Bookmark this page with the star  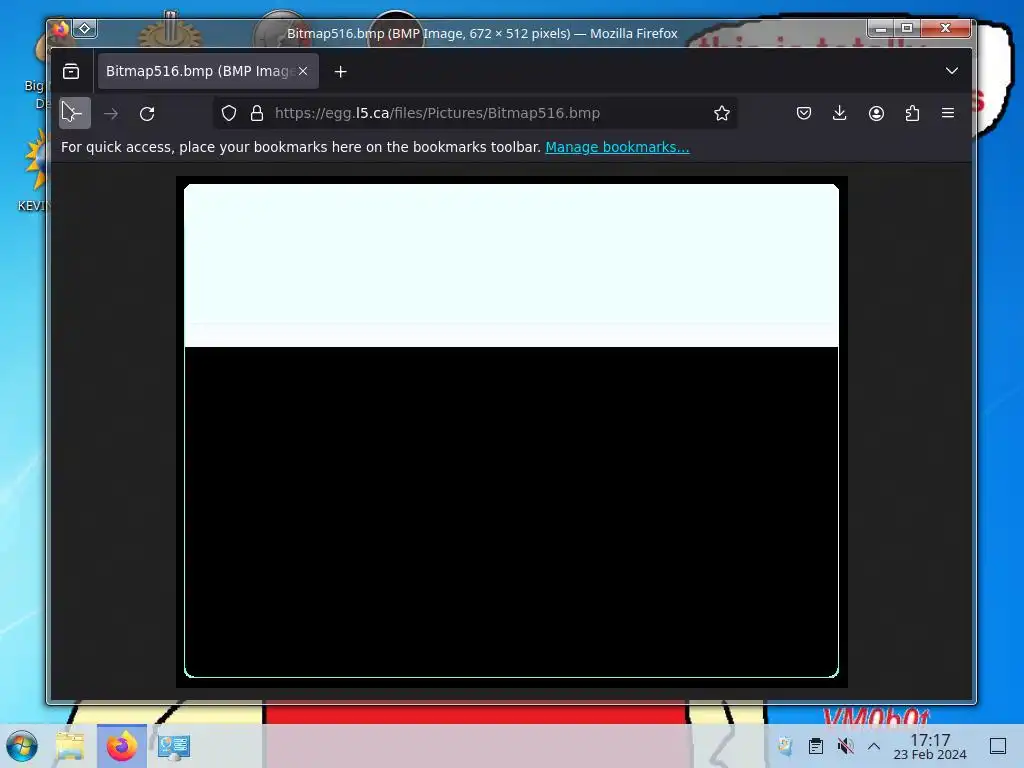click(x=722, y=113)
